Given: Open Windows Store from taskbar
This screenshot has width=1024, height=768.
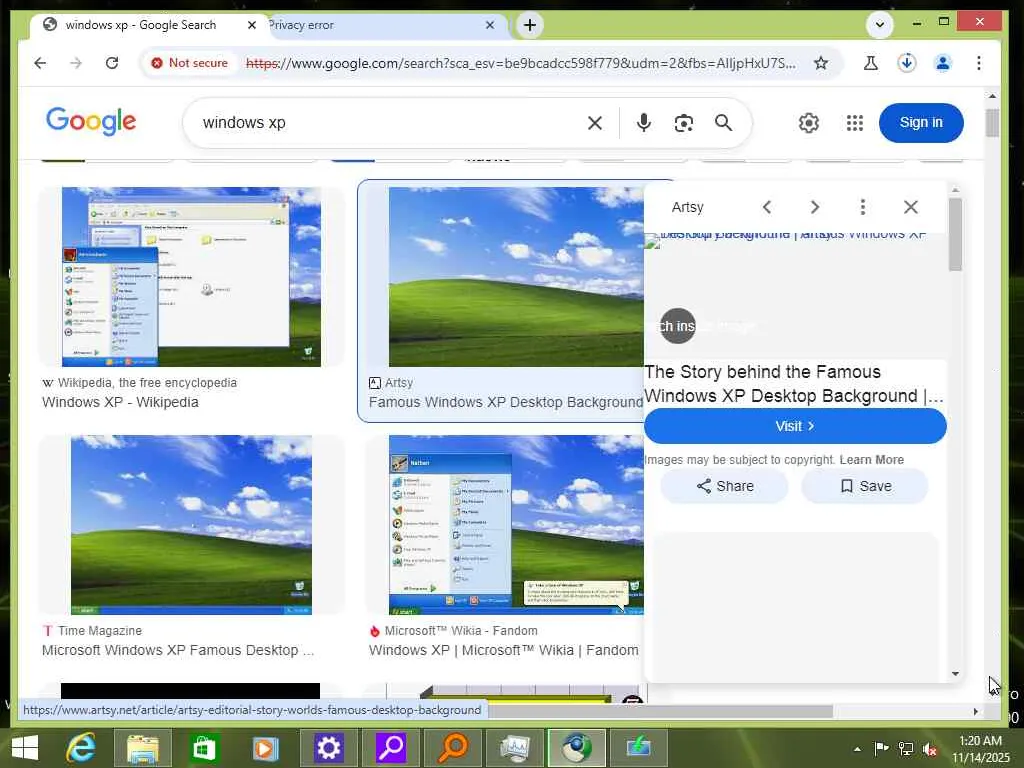Looking at the screenshot, I should (204, 748).
